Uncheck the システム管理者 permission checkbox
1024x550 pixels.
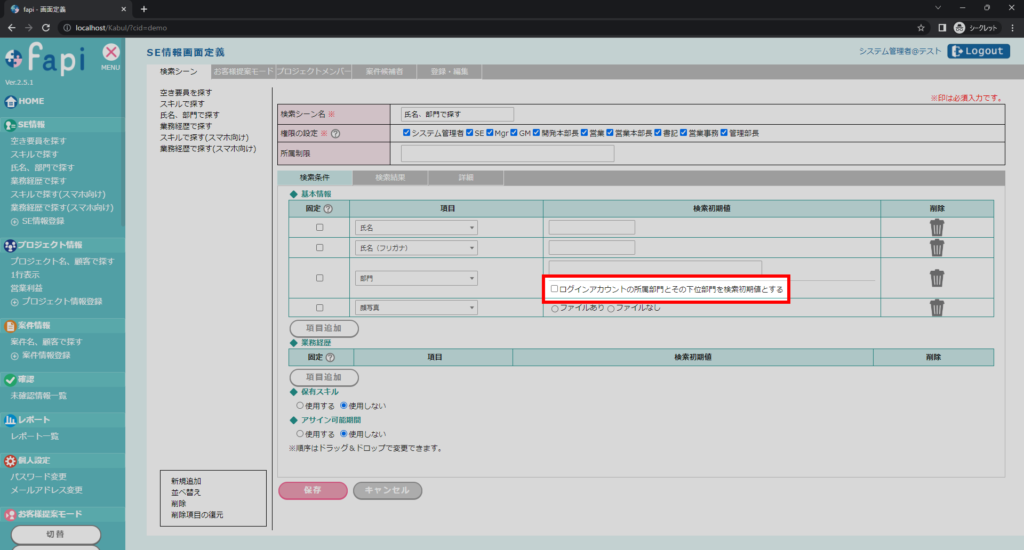pos(406,133)
